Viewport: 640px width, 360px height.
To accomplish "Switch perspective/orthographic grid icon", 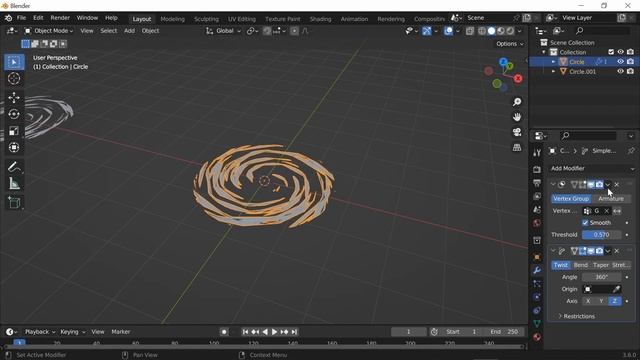I will (x=517, y=147).
